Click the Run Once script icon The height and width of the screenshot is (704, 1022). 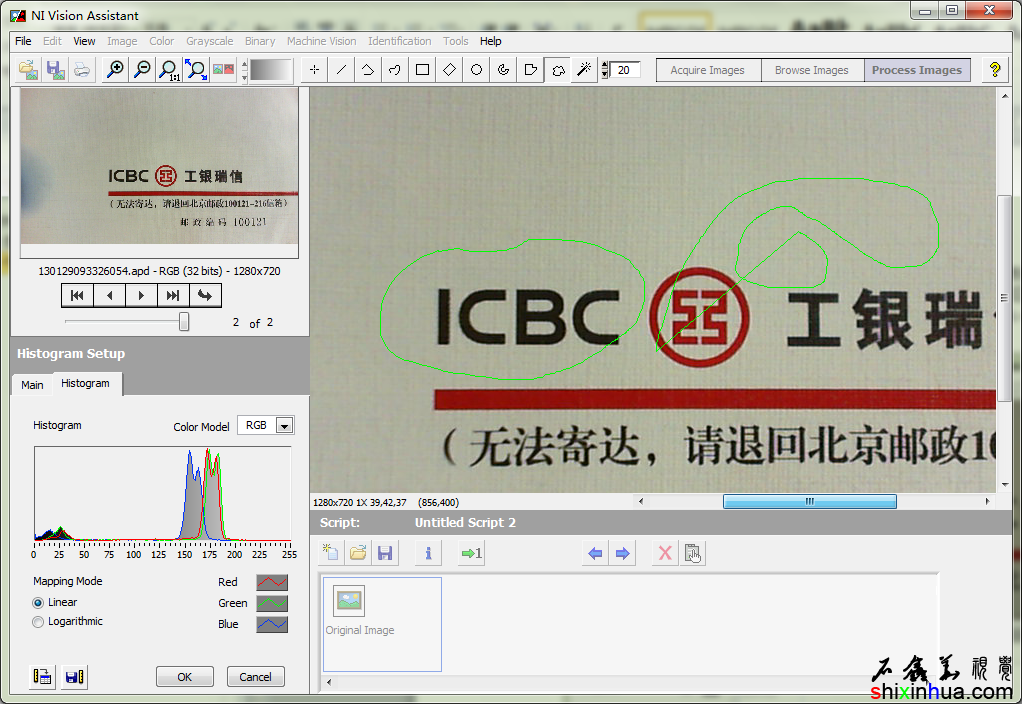471,553
